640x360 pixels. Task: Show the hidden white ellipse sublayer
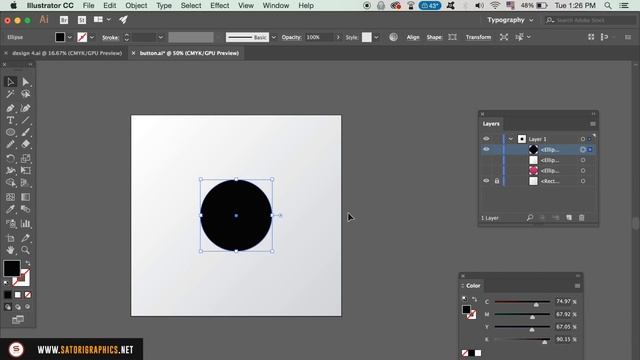(486, 160)
